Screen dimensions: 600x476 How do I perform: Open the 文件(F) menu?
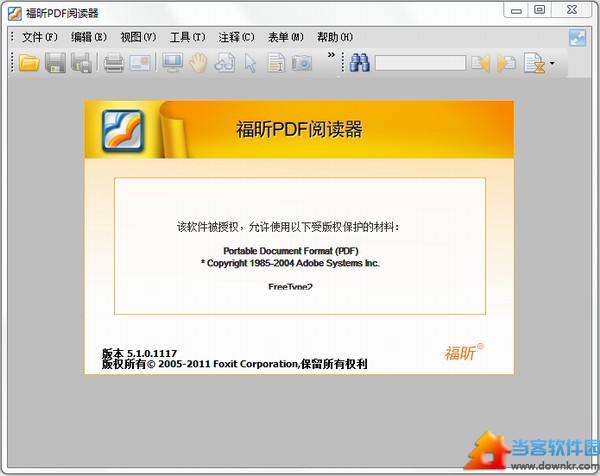click(x=40, y=37)
